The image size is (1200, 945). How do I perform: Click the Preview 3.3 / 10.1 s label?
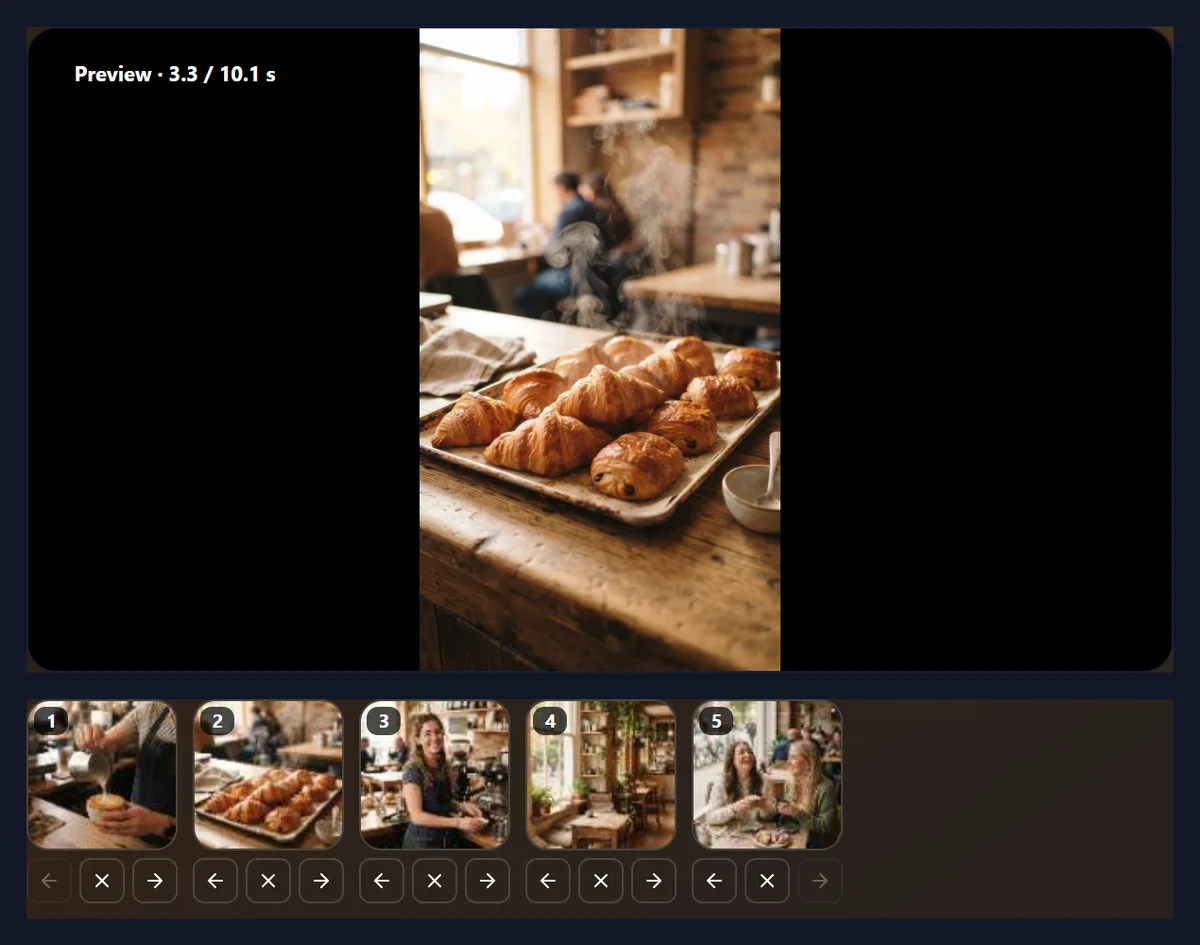[175, 74]
